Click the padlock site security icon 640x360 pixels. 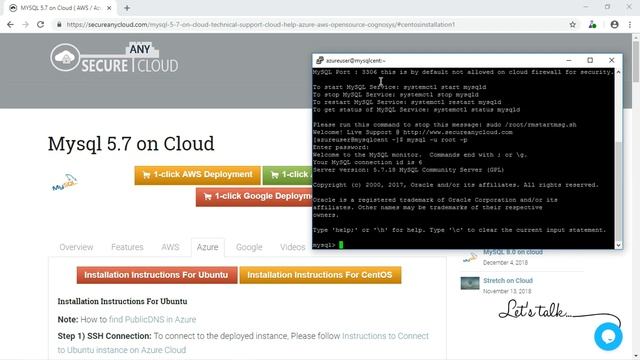[x=59, y=24]
